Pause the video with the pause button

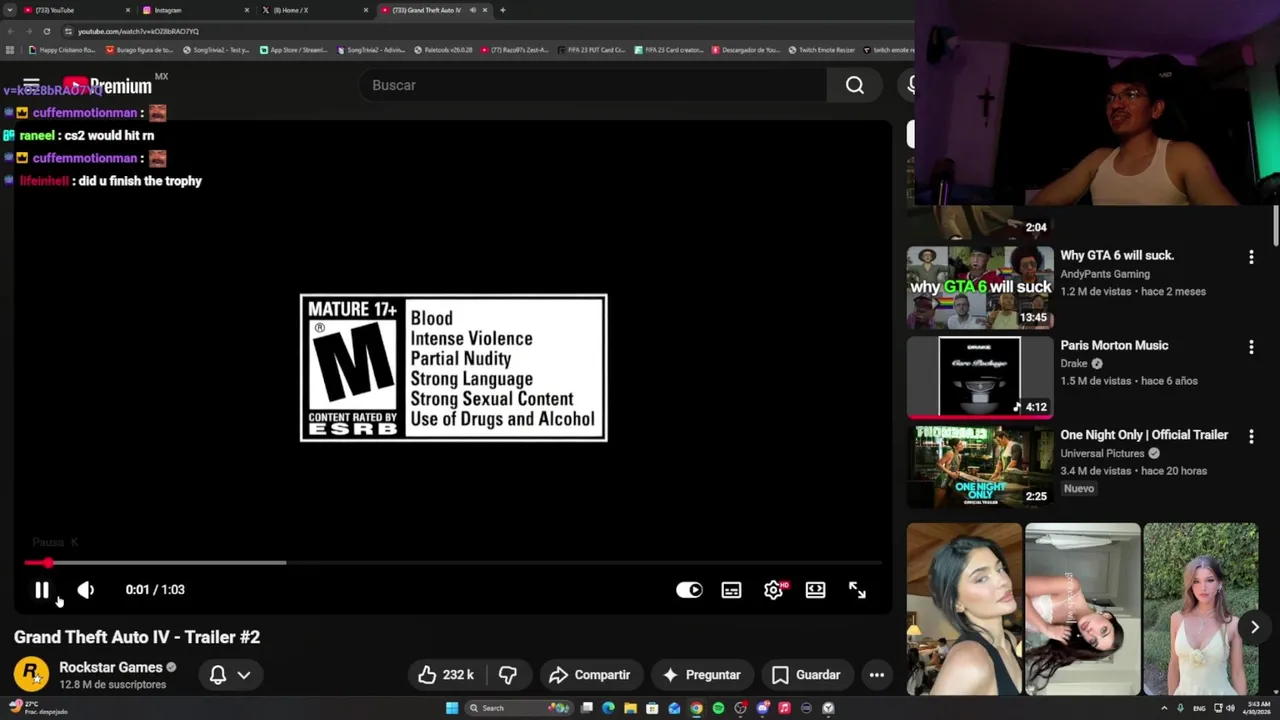tap(42, 590)
